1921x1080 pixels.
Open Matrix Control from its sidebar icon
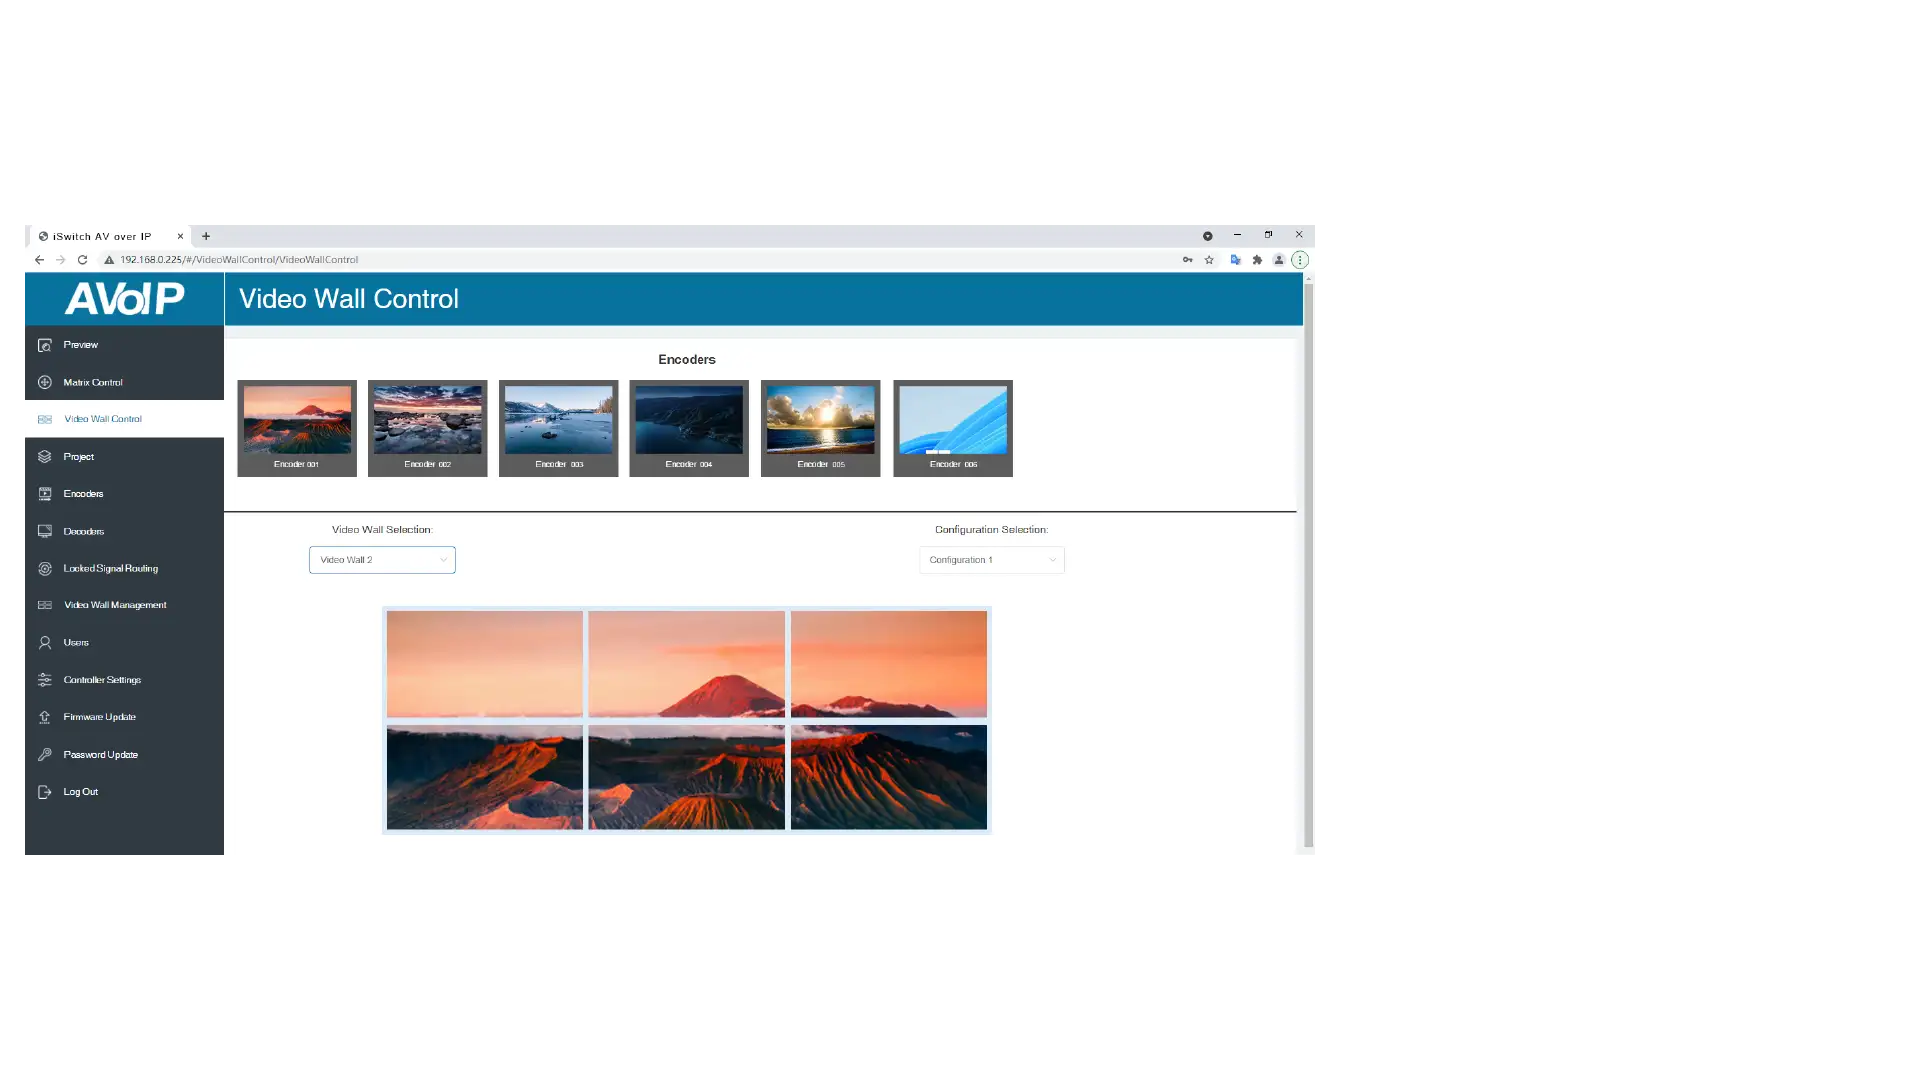[45, 382]
